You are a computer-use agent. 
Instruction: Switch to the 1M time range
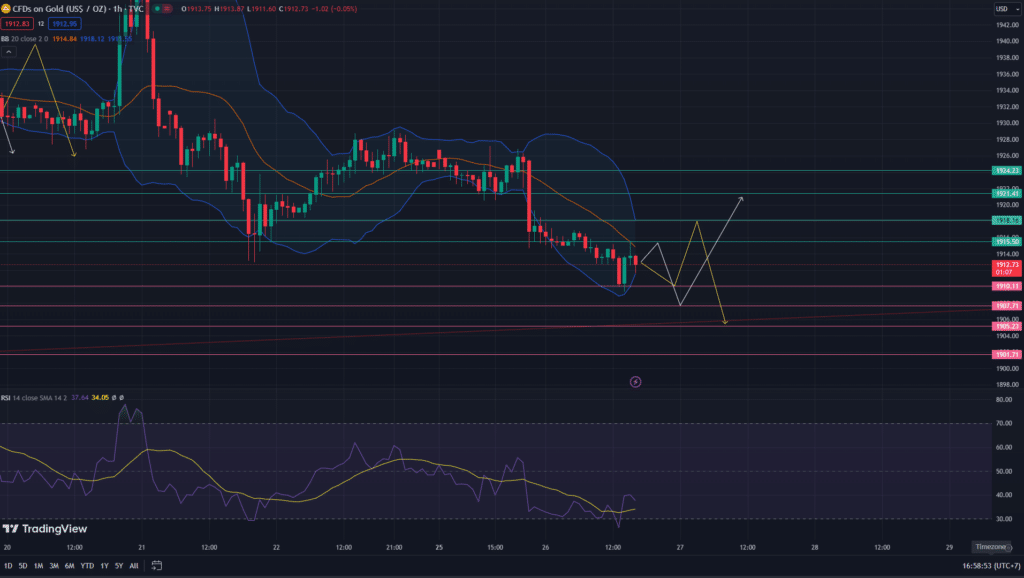tap(39, 566)
